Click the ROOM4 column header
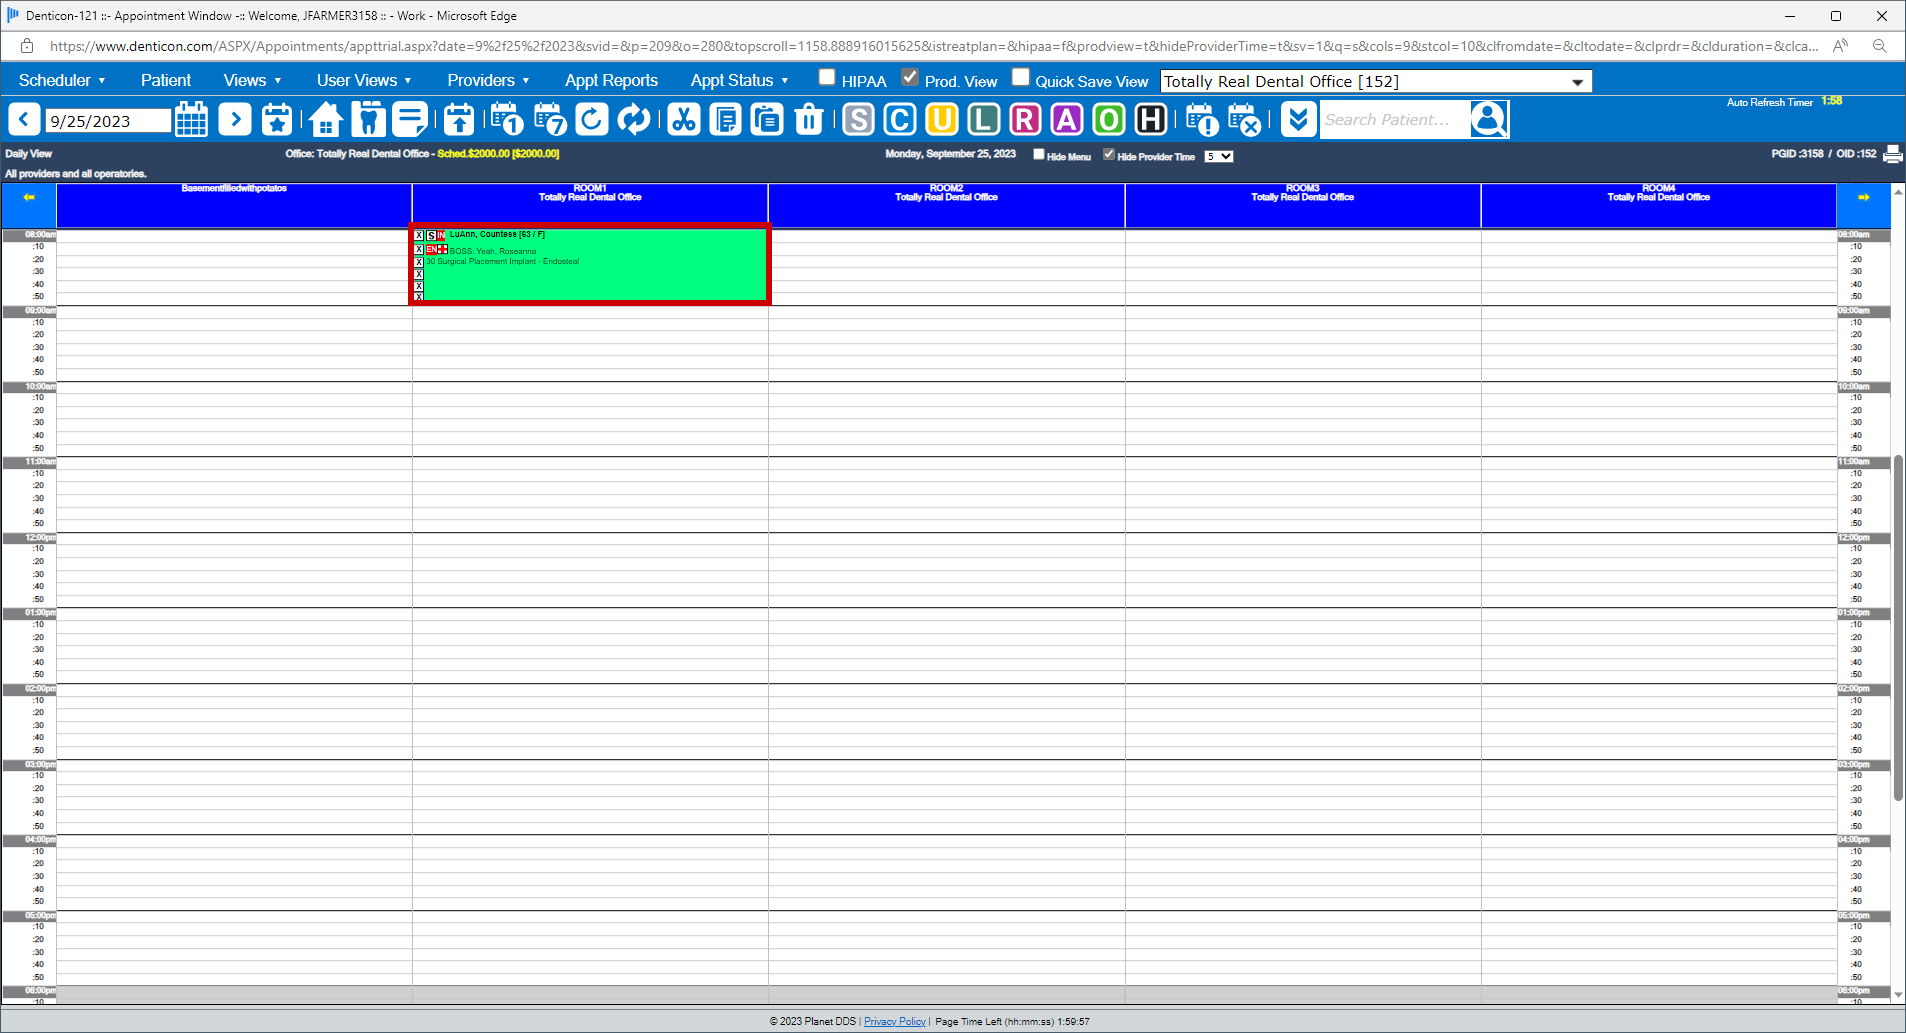Screen dimensions: 1906x1033 point(1659,205)
